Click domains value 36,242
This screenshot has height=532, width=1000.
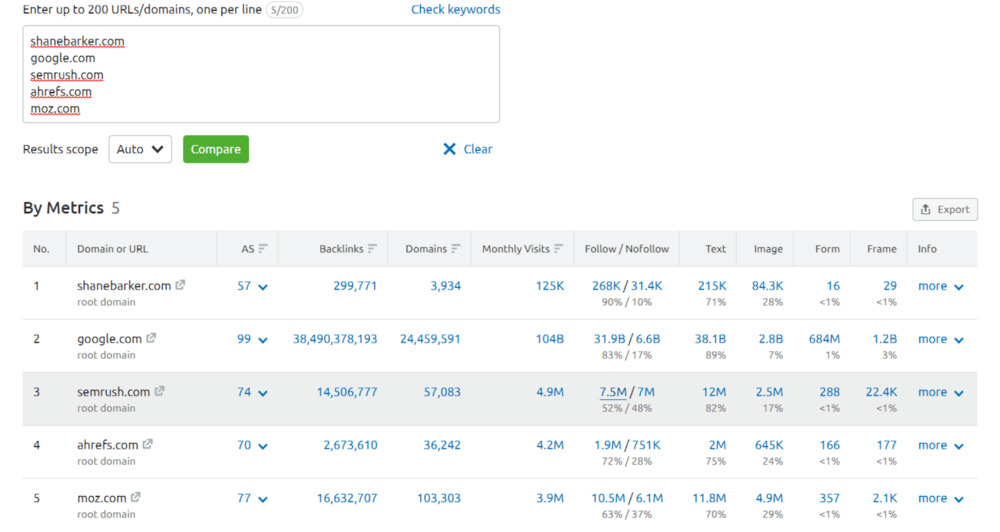pyautogui.click(x=442, y=445)
